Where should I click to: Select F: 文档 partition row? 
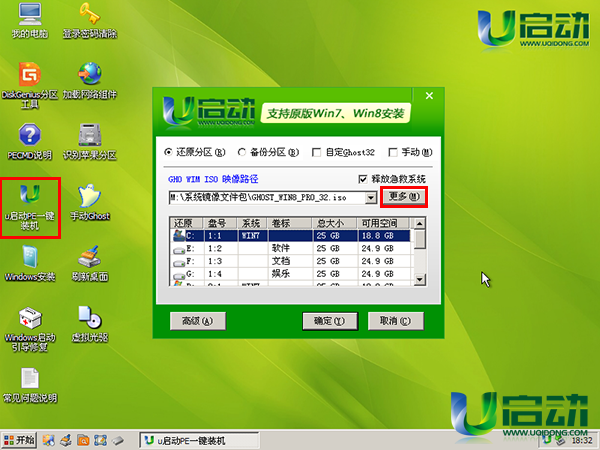pyautogui.click(x=292, y=261)
